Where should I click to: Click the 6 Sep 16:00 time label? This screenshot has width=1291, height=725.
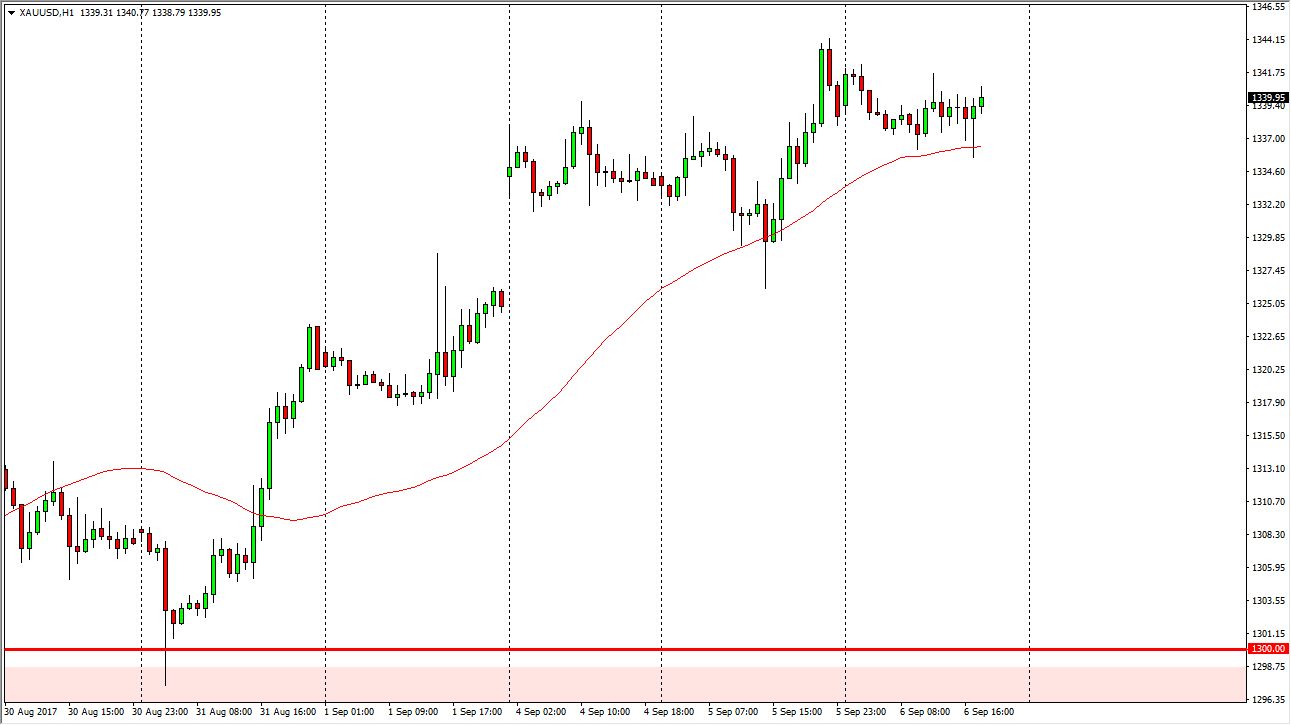point(988,712)
